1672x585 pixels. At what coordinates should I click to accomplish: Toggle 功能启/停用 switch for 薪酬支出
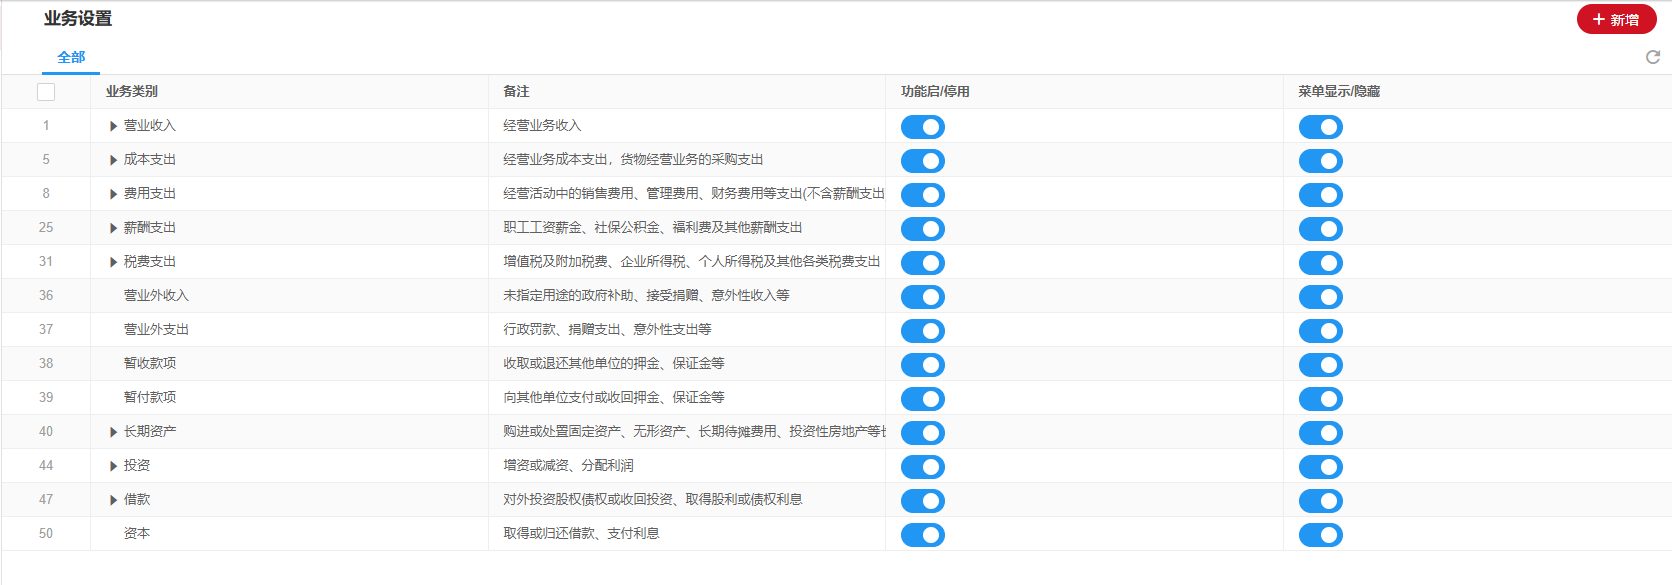923,229
